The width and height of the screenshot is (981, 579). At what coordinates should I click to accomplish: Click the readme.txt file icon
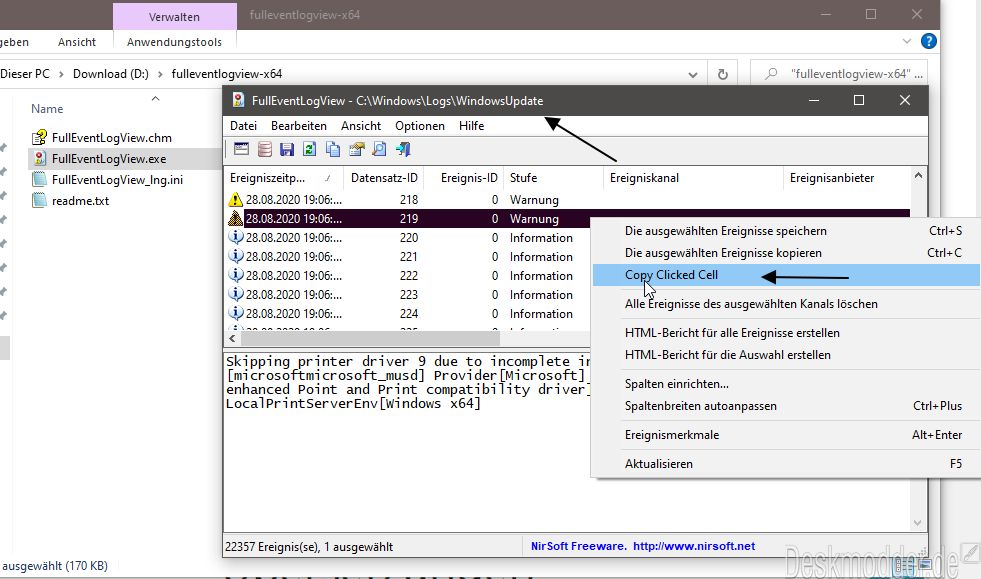[39, 200]
